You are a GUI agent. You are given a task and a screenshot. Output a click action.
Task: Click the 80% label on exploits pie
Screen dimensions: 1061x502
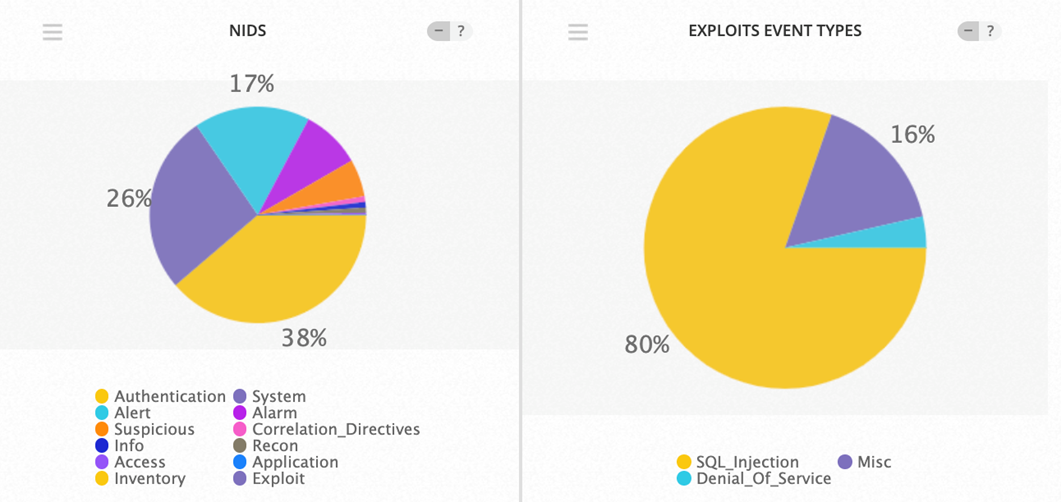point(647,345)
